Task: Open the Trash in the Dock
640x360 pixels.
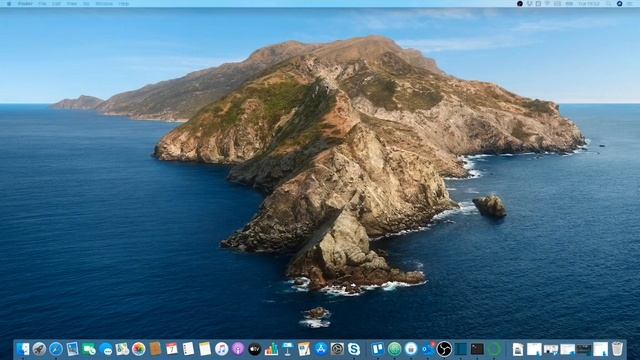Action: coord(618,349)
